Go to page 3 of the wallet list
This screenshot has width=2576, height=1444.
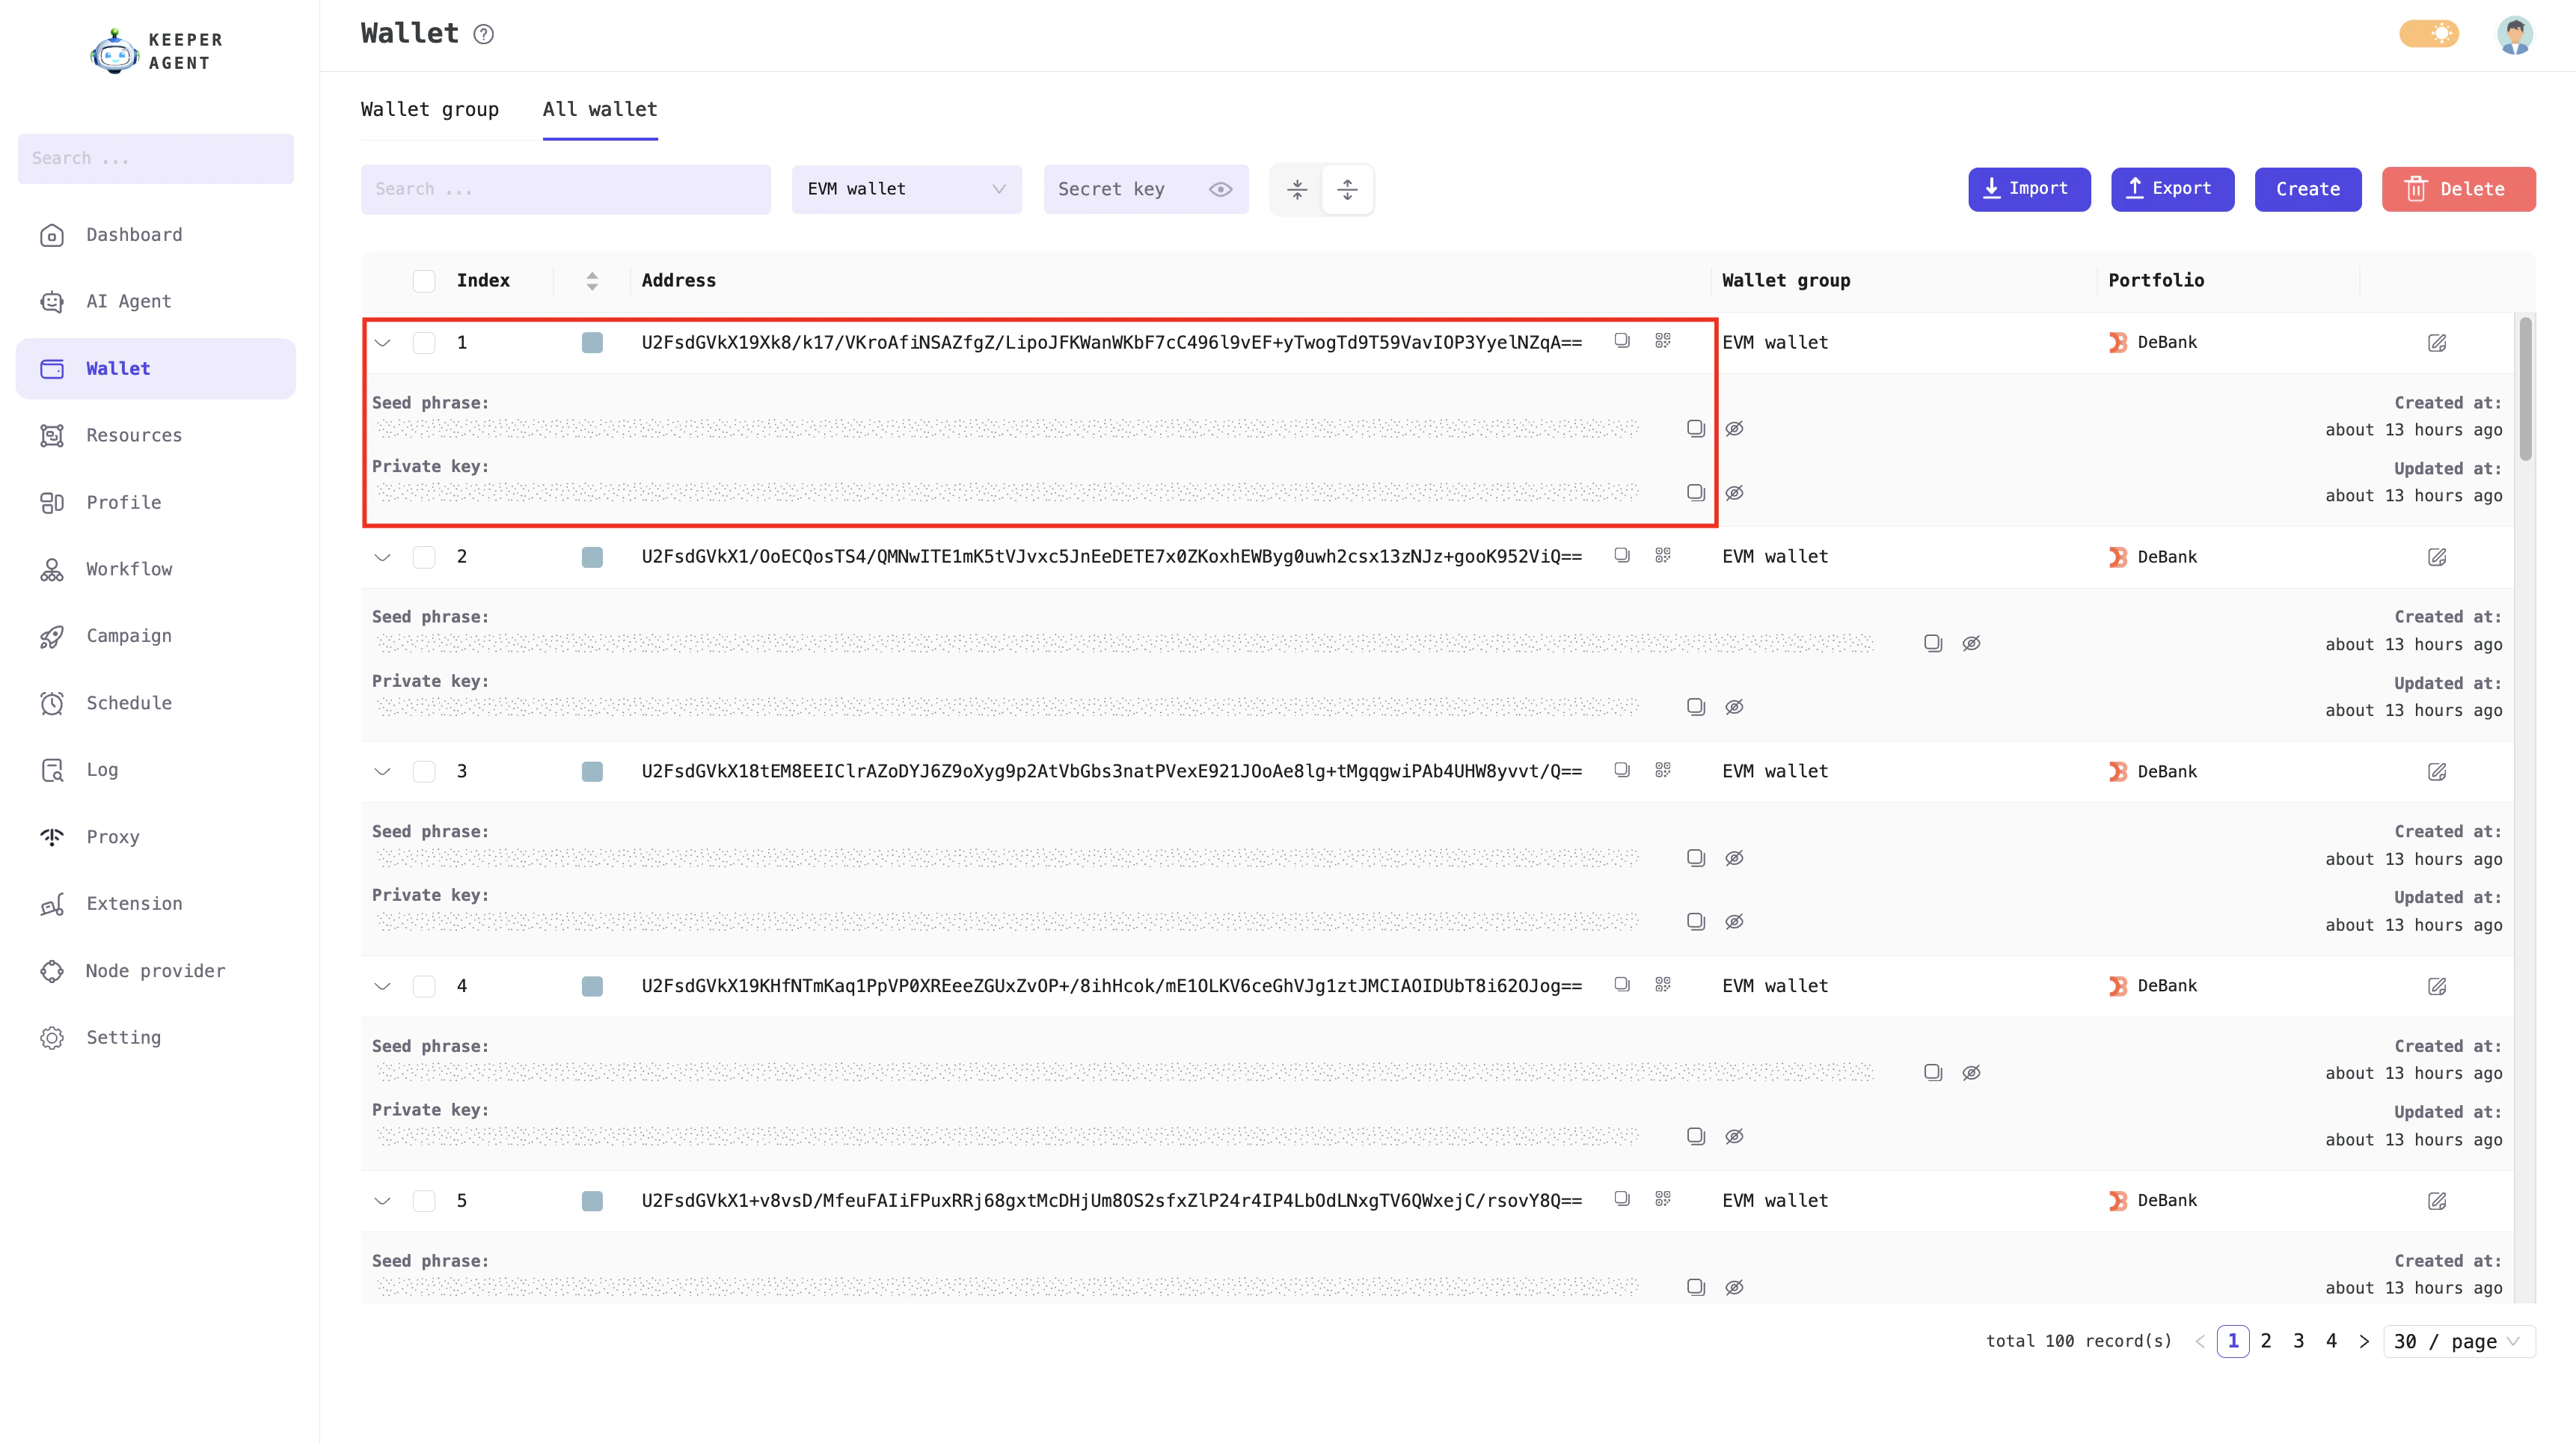point(2298,1341)
